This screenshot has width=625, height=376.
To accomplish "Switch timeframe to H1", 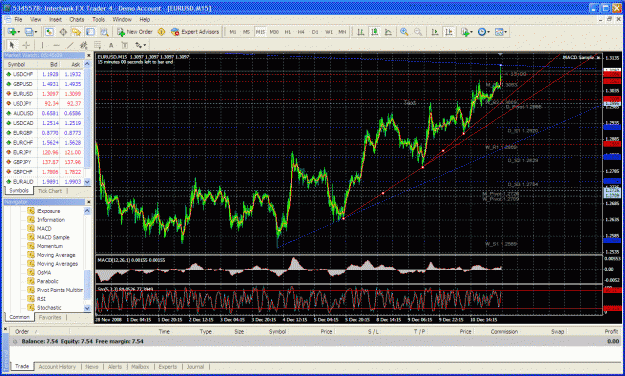I will click(288, 32).
